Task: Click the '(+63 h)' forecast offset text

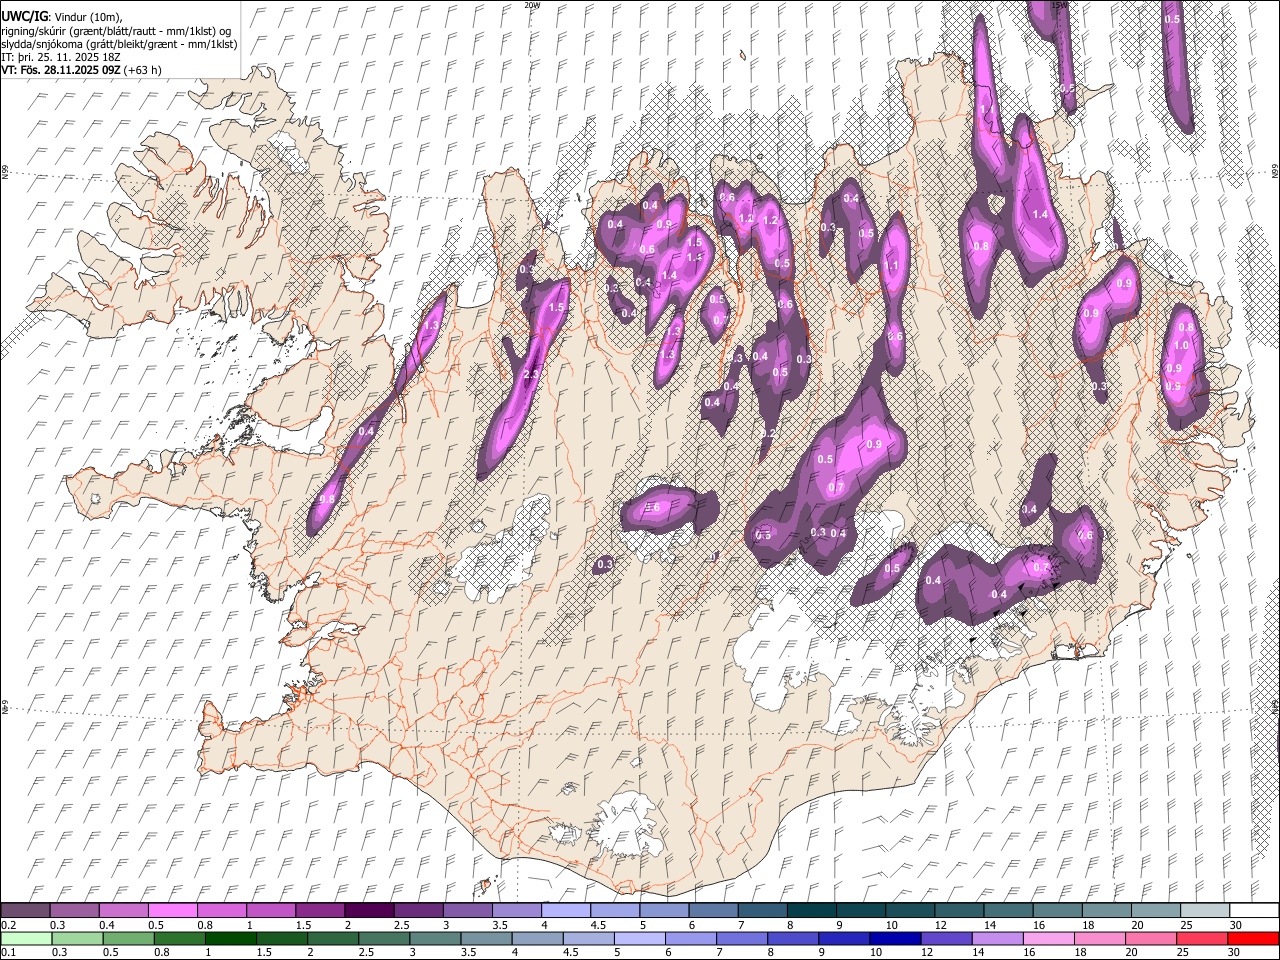Action: (143, 70)
